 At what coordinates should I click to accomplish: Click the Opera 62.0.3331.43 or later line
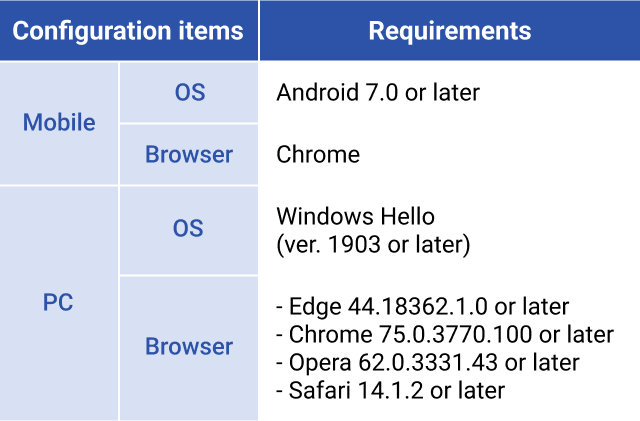pyautogui.click(x=428, y=362)
